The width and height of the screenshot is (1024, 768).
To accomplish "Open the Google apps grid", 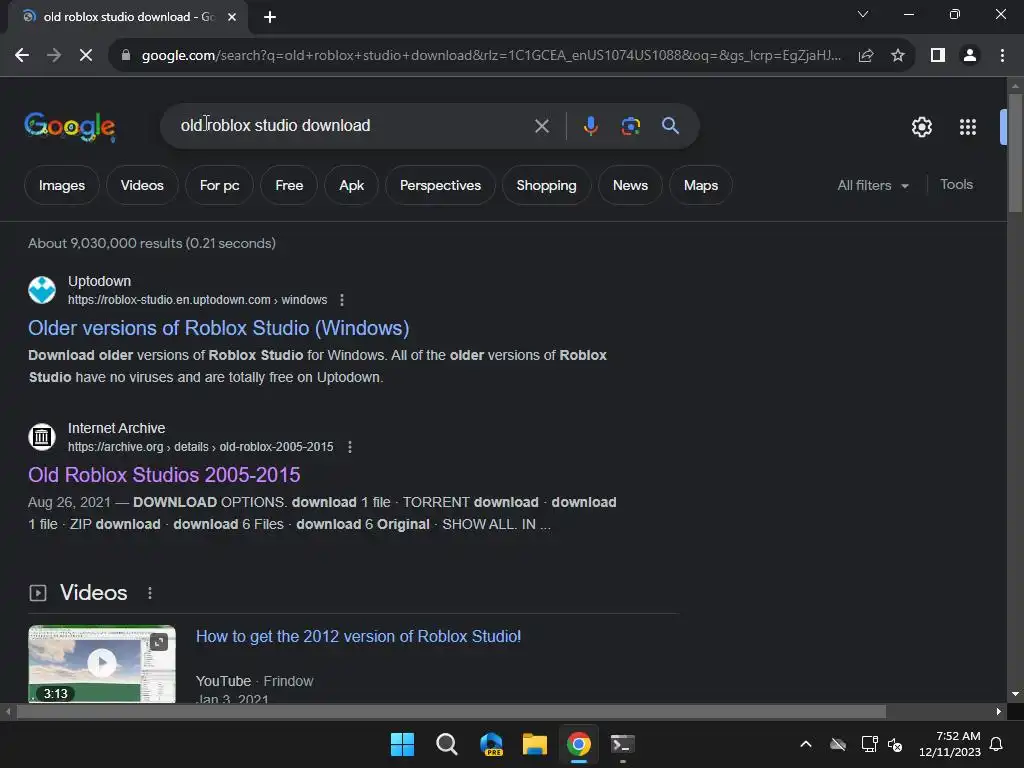I will (968, 127).
